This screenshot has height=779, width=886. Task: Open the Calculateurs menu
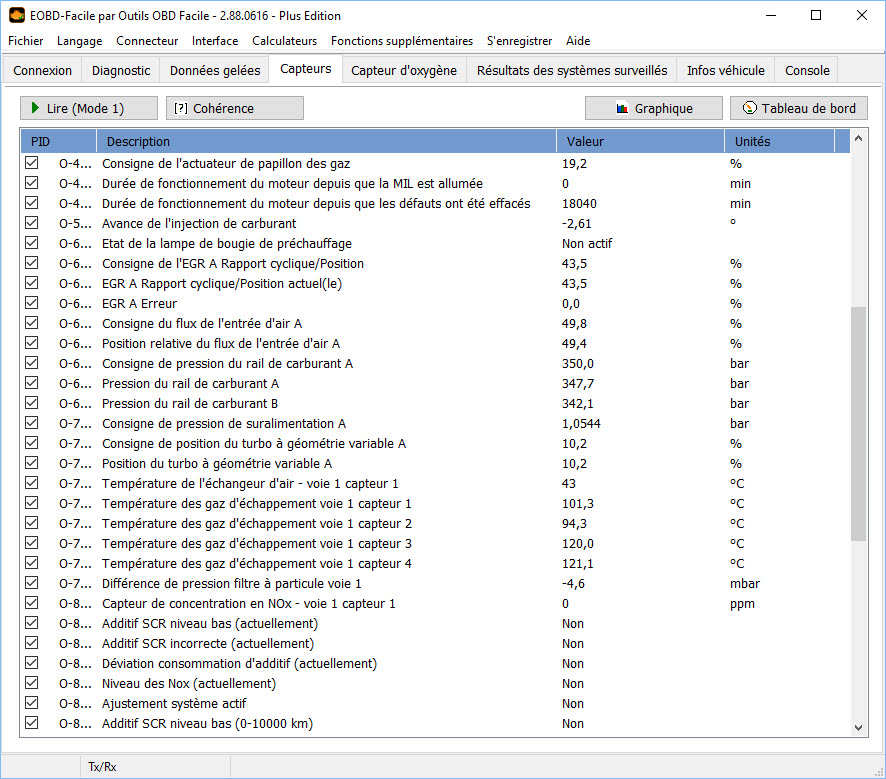click(284, 41)
